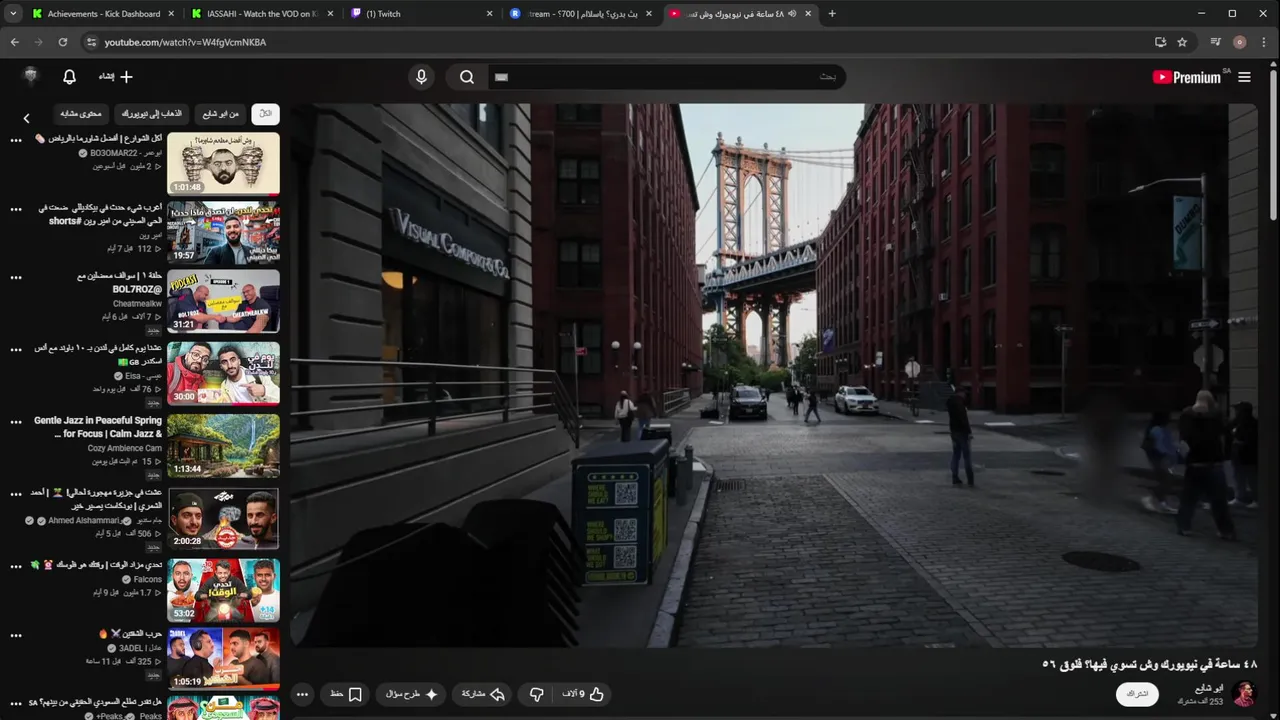Click install/cast icon in address bar
Image resolution: width=1280 pixels, height=720 pixels.
pyautogui.click(x=1160, y=42)
